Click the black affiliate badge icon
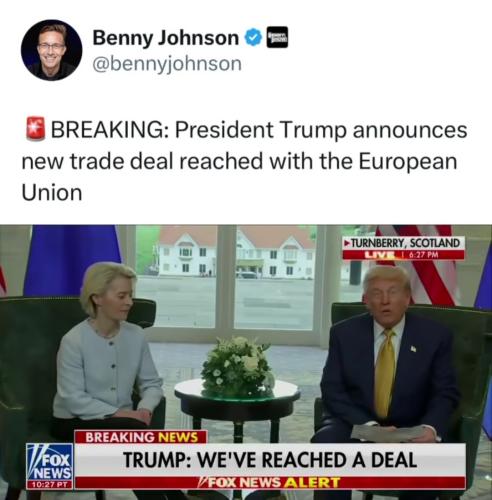The image size is (492, 500). tap(277, 37)
